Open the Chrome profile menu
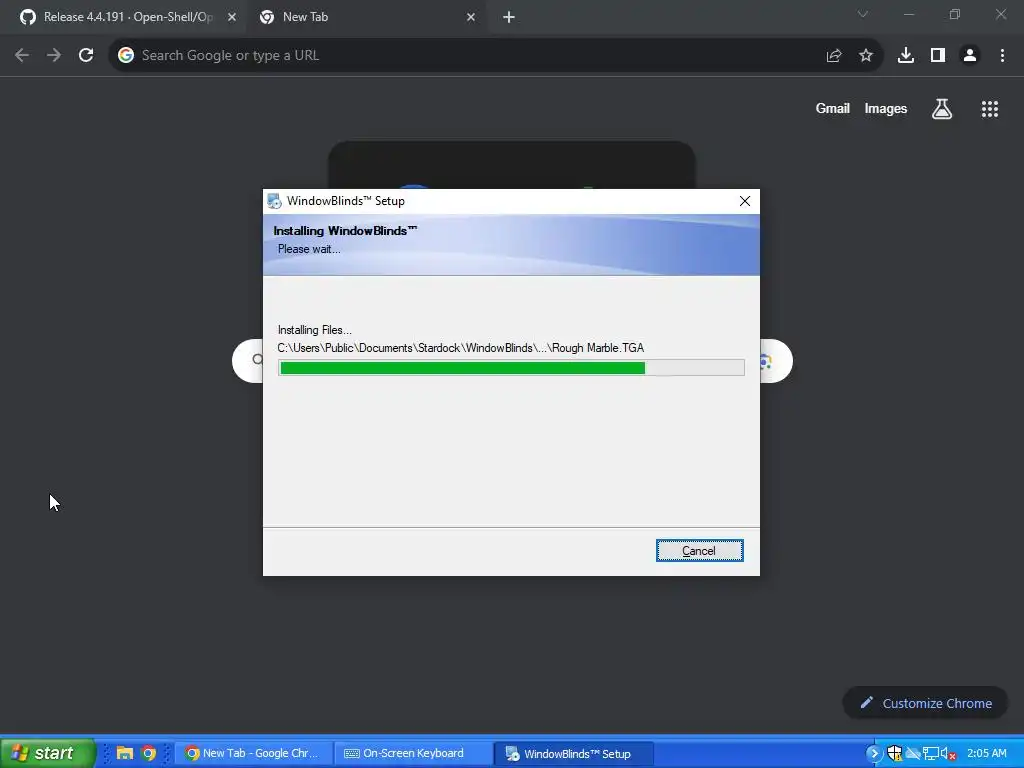The width and height of the screenshot is (1024, 768). 970,56
